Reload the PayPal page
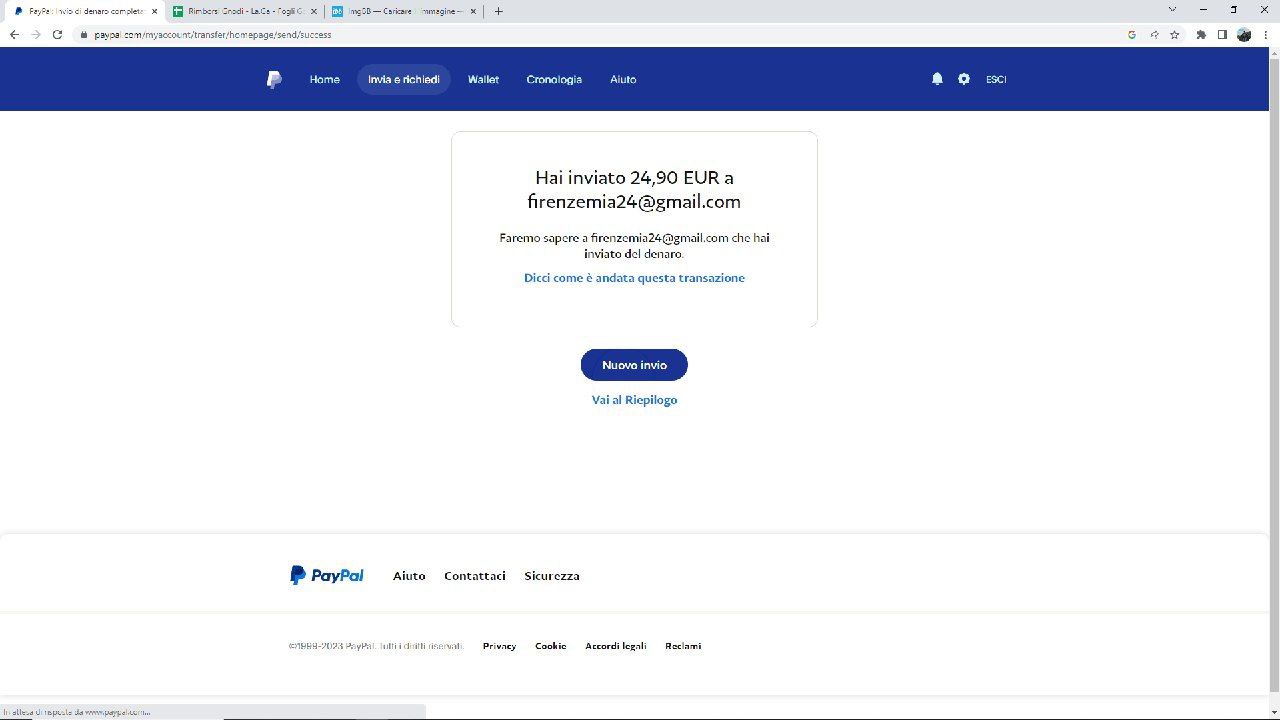Viewport: 1280px width, 720px height. pyautogui.click(x=57, y=34)
